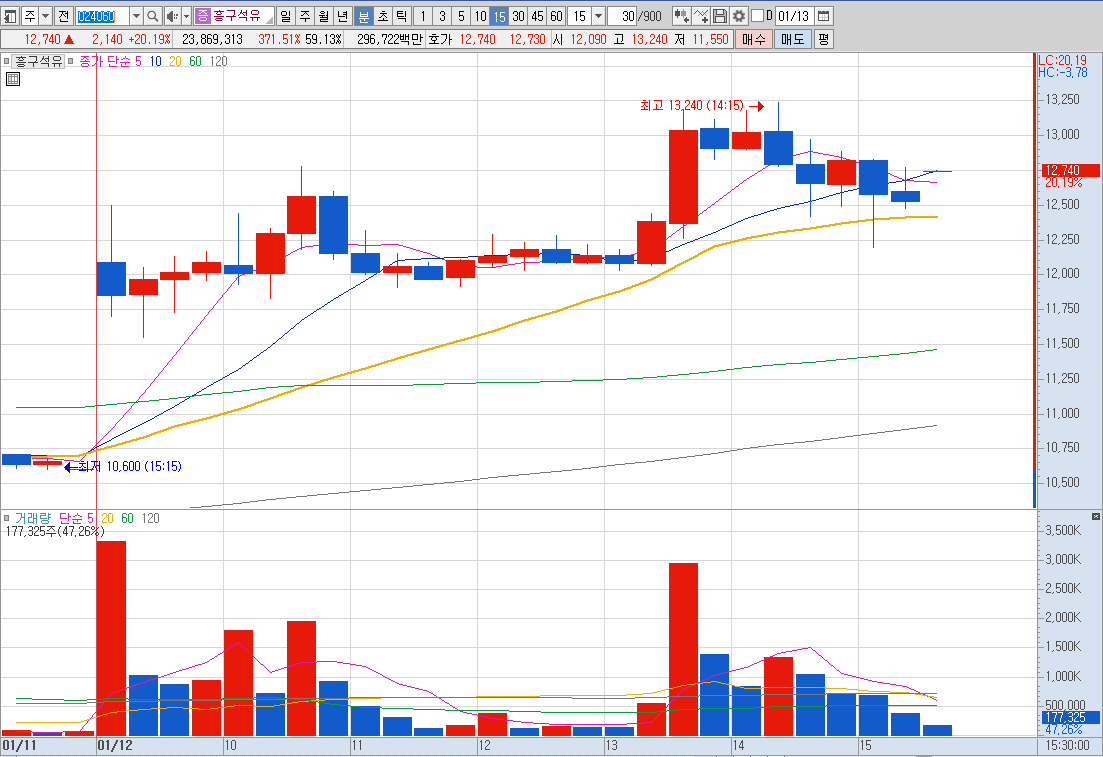Click the 매수 buy button
Image resolution: width=1103 pixels, height=757 pixels.
click(x=753, y=39)
